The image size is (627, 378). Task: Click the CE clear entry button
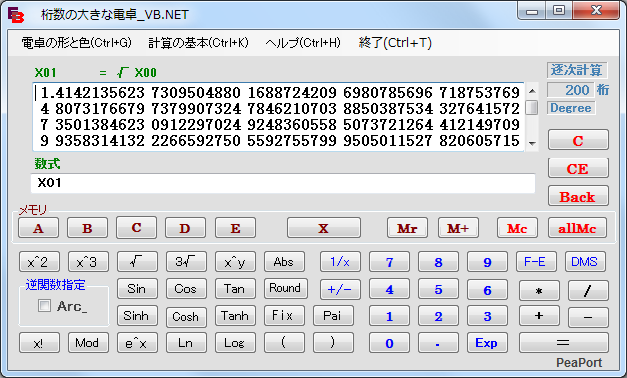[x=578, y=168]
